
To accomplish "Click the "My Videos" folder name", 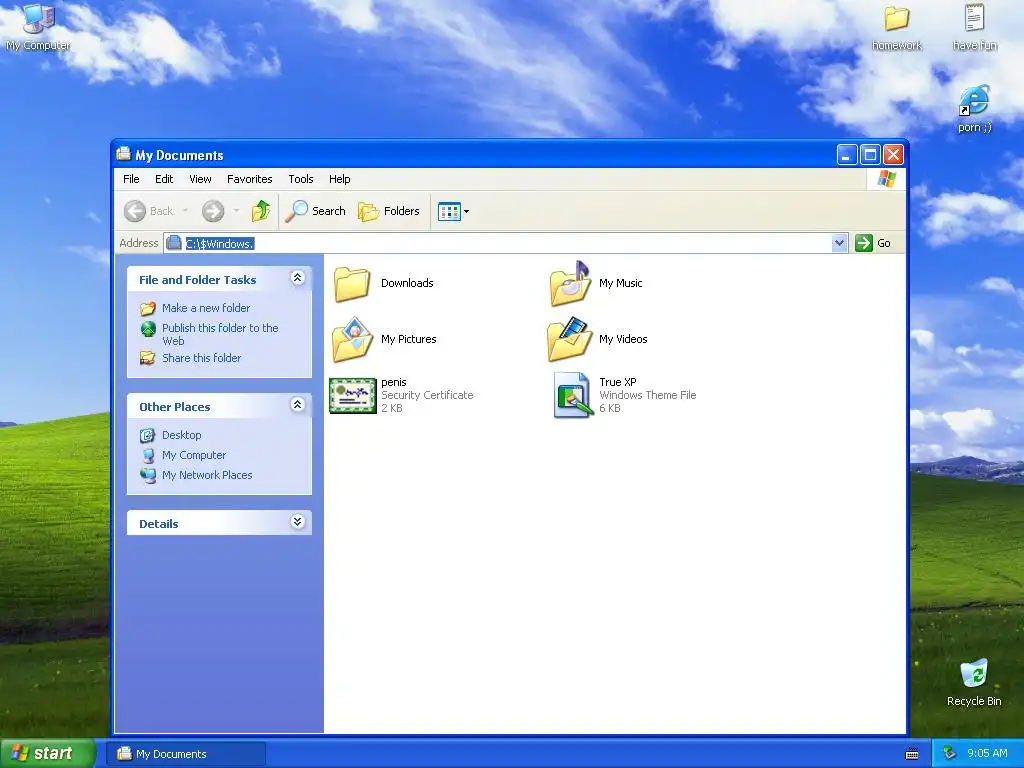I will point(623,339).
